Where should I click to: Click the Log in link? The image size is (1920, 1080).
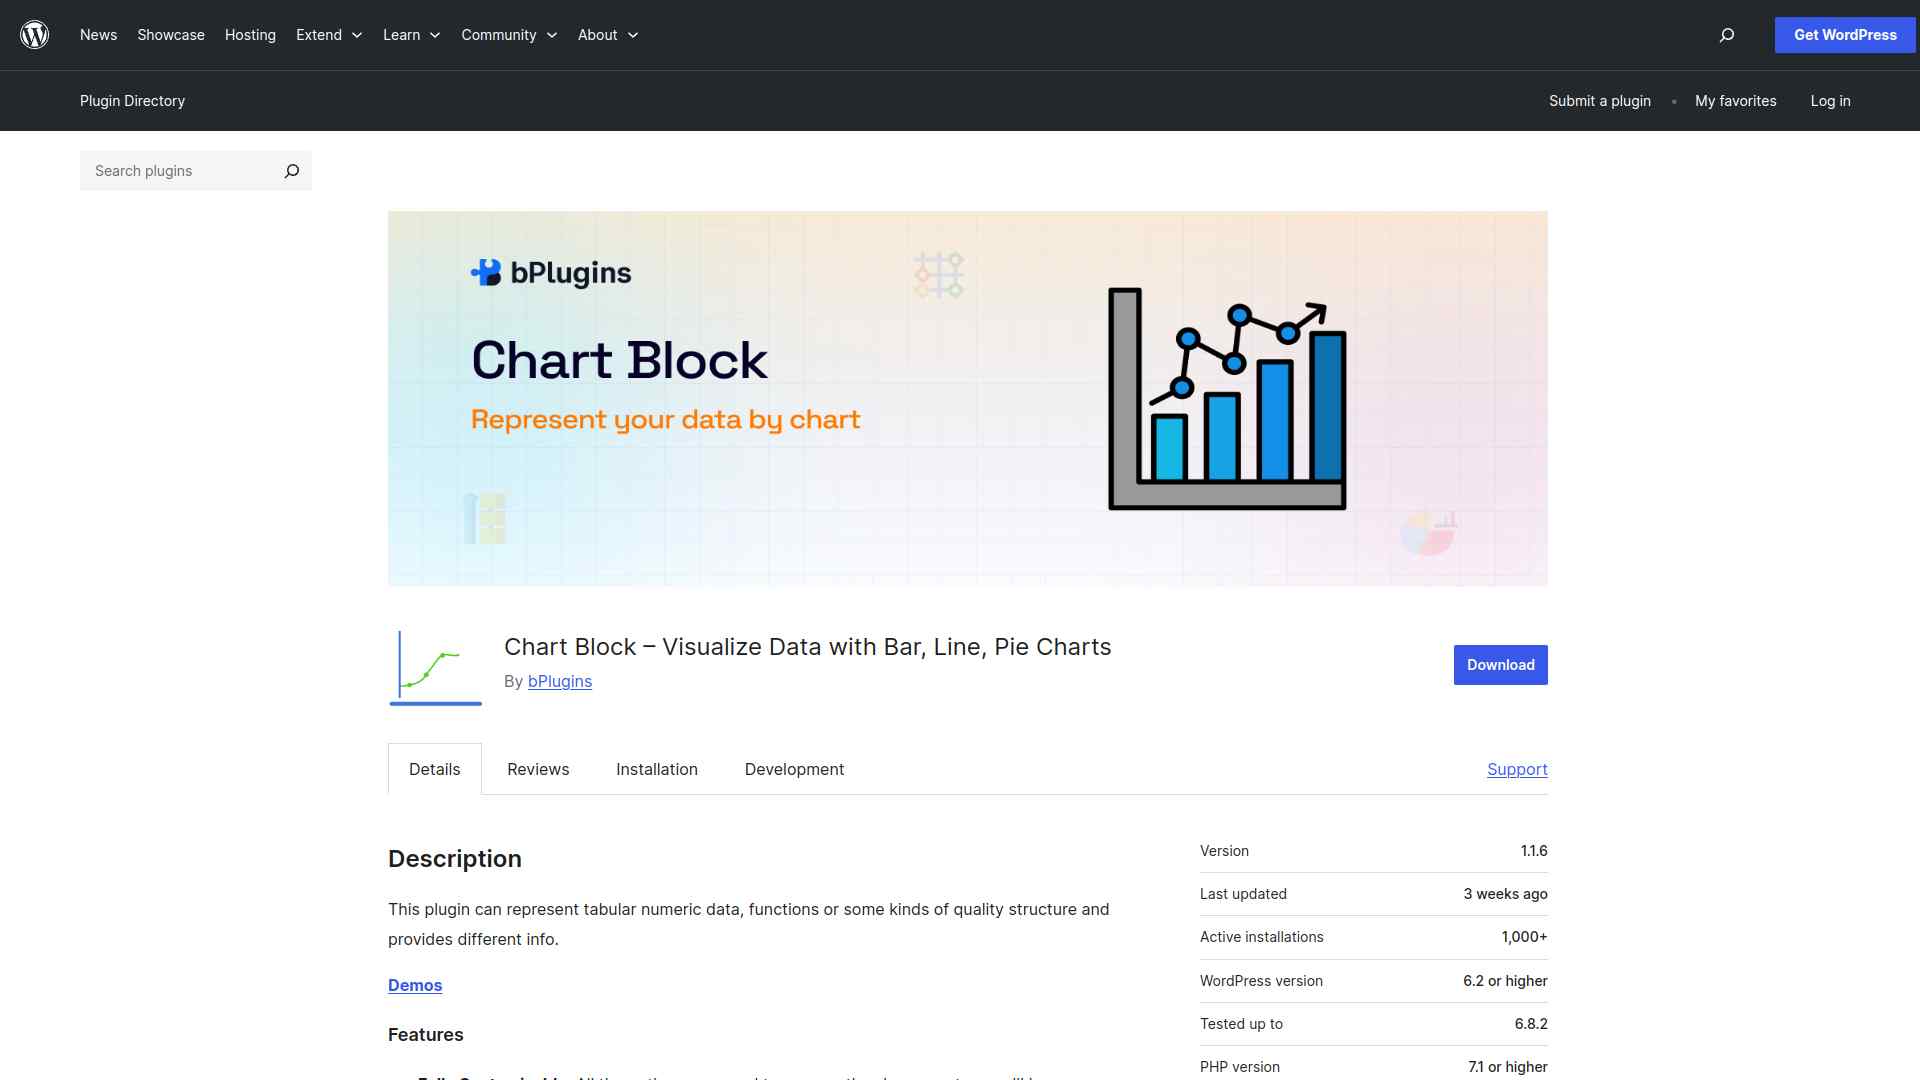coord(1830,101)
